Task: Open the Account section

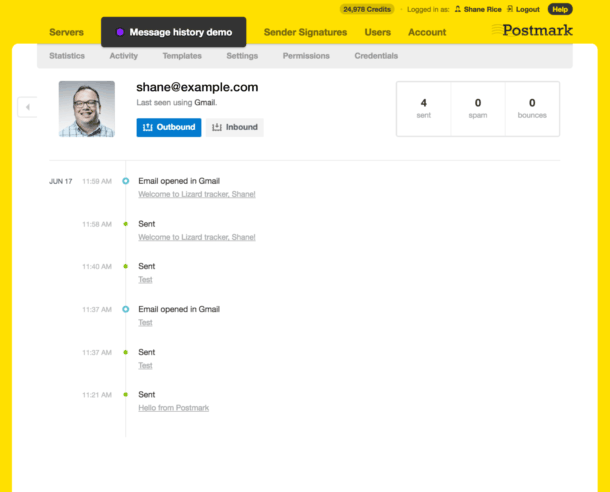Action: click(x=427, y=32)
